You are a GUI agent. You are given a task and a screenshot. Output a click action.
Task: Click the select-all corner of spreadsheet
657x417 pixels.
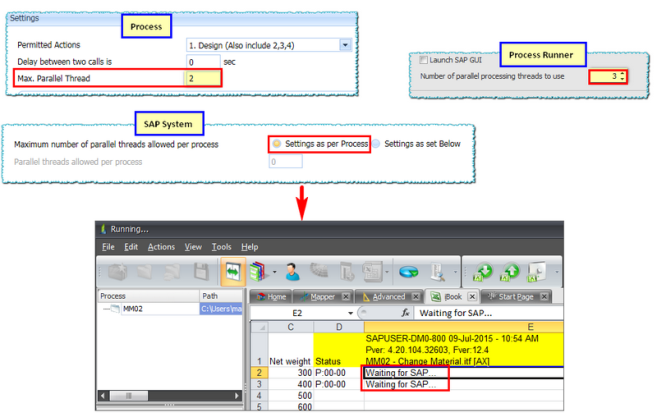point(260,327)
